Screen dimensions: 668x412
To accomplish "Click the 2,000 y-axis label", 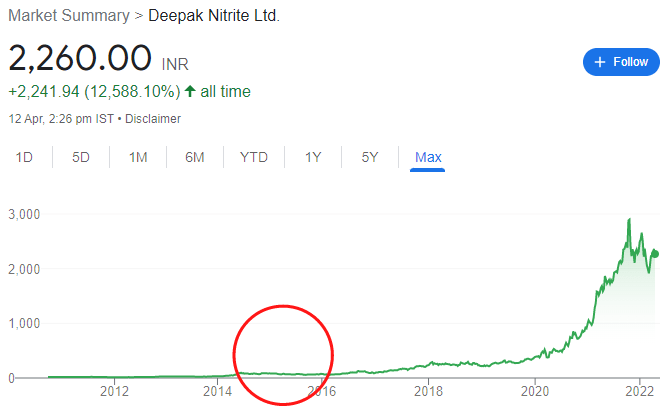I will (x=24, y=269).
